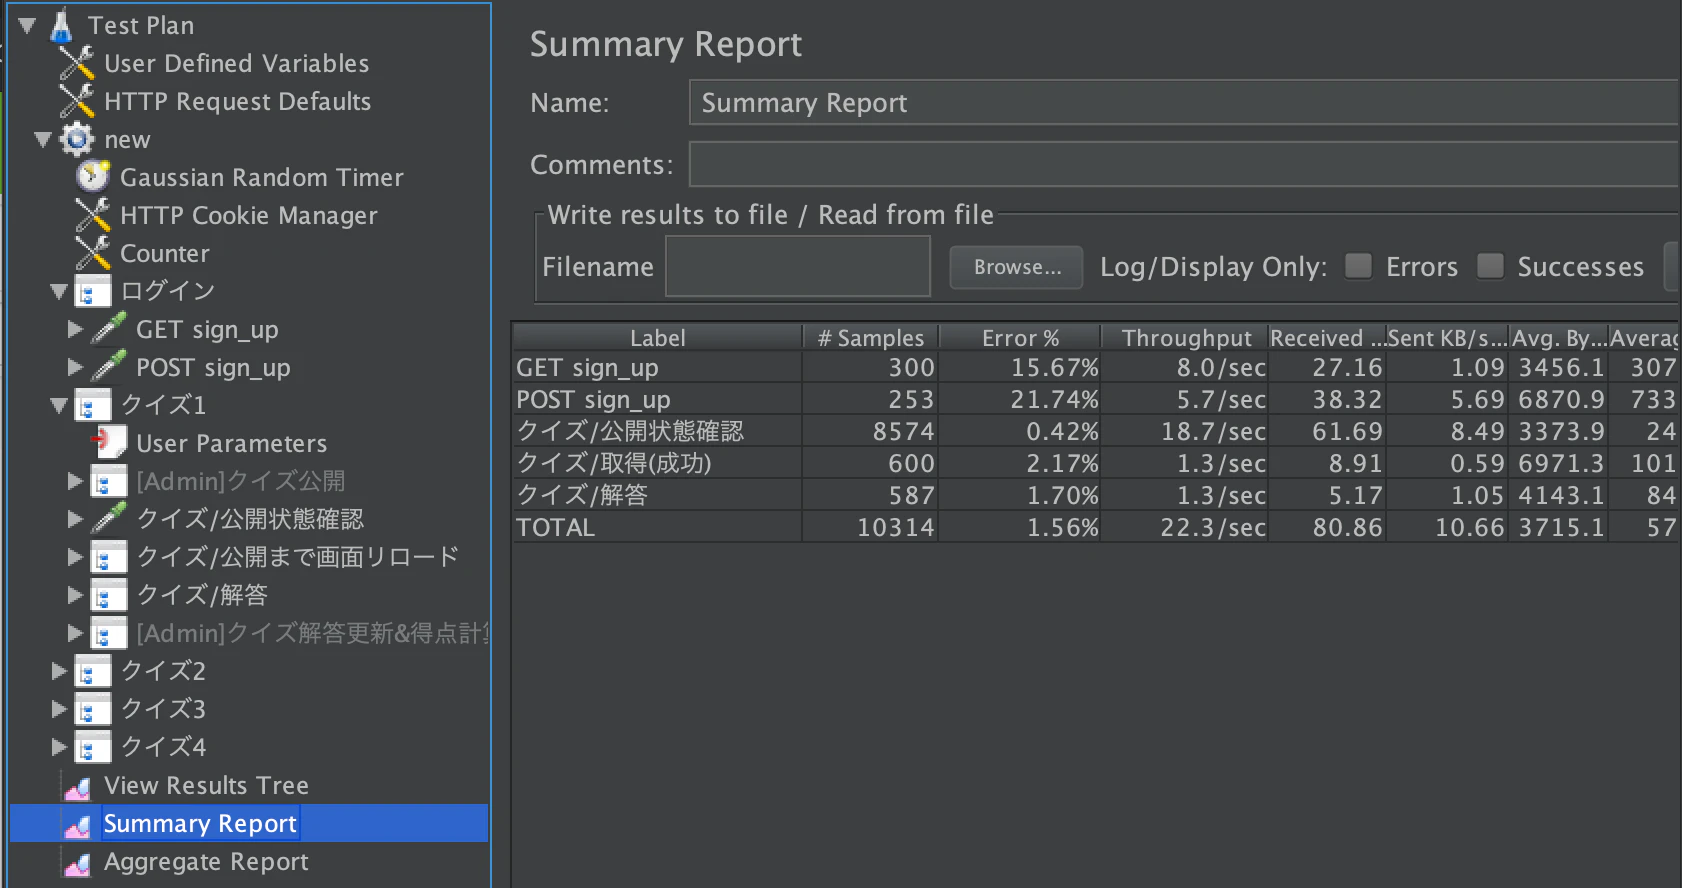
Task: Select Gaussian Random Timer in the tree
Action: (262, 178)
